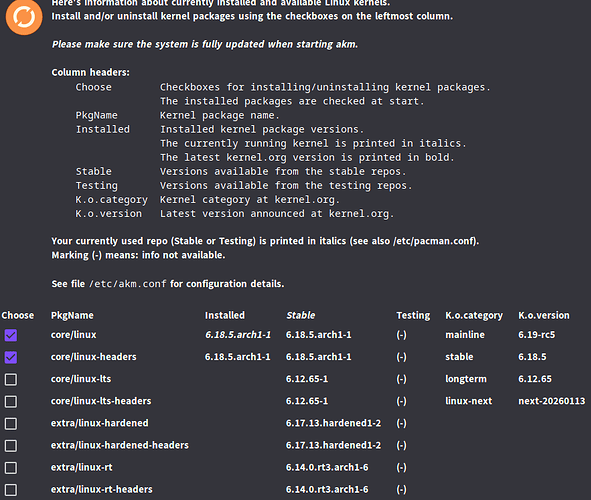The image size is (591, 500).
Task: Select the extra/linux-hardened-headers package name
Action: (120, 445)
